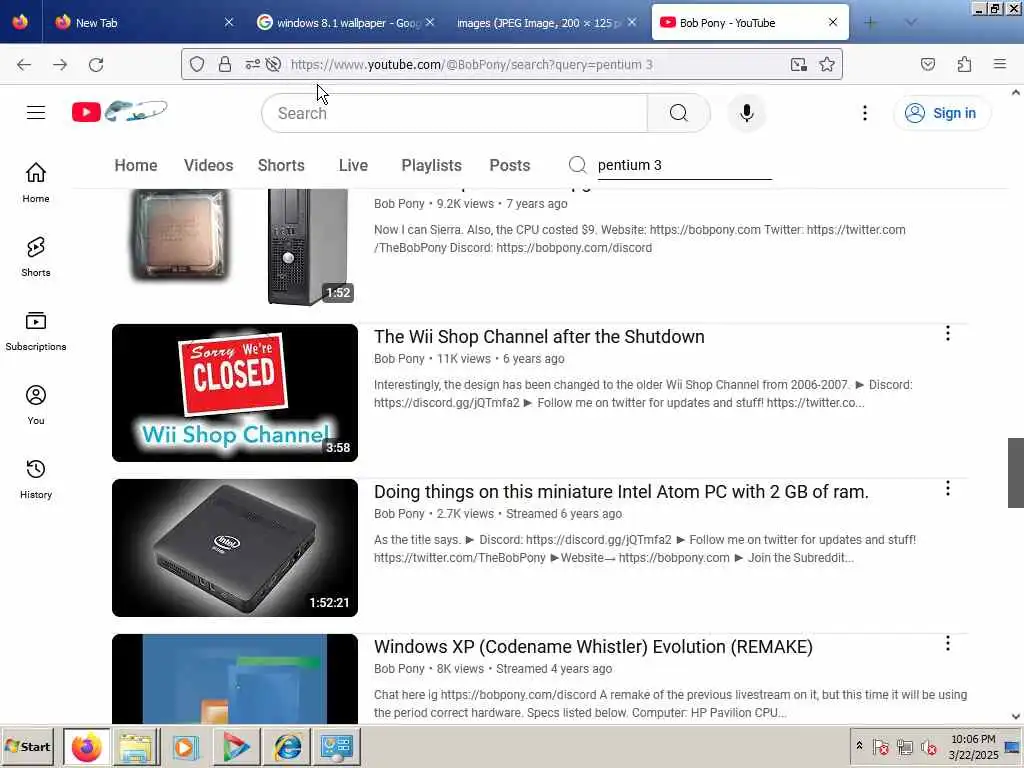Open more options for Intel Atom PC video

[x=948, y=488]
